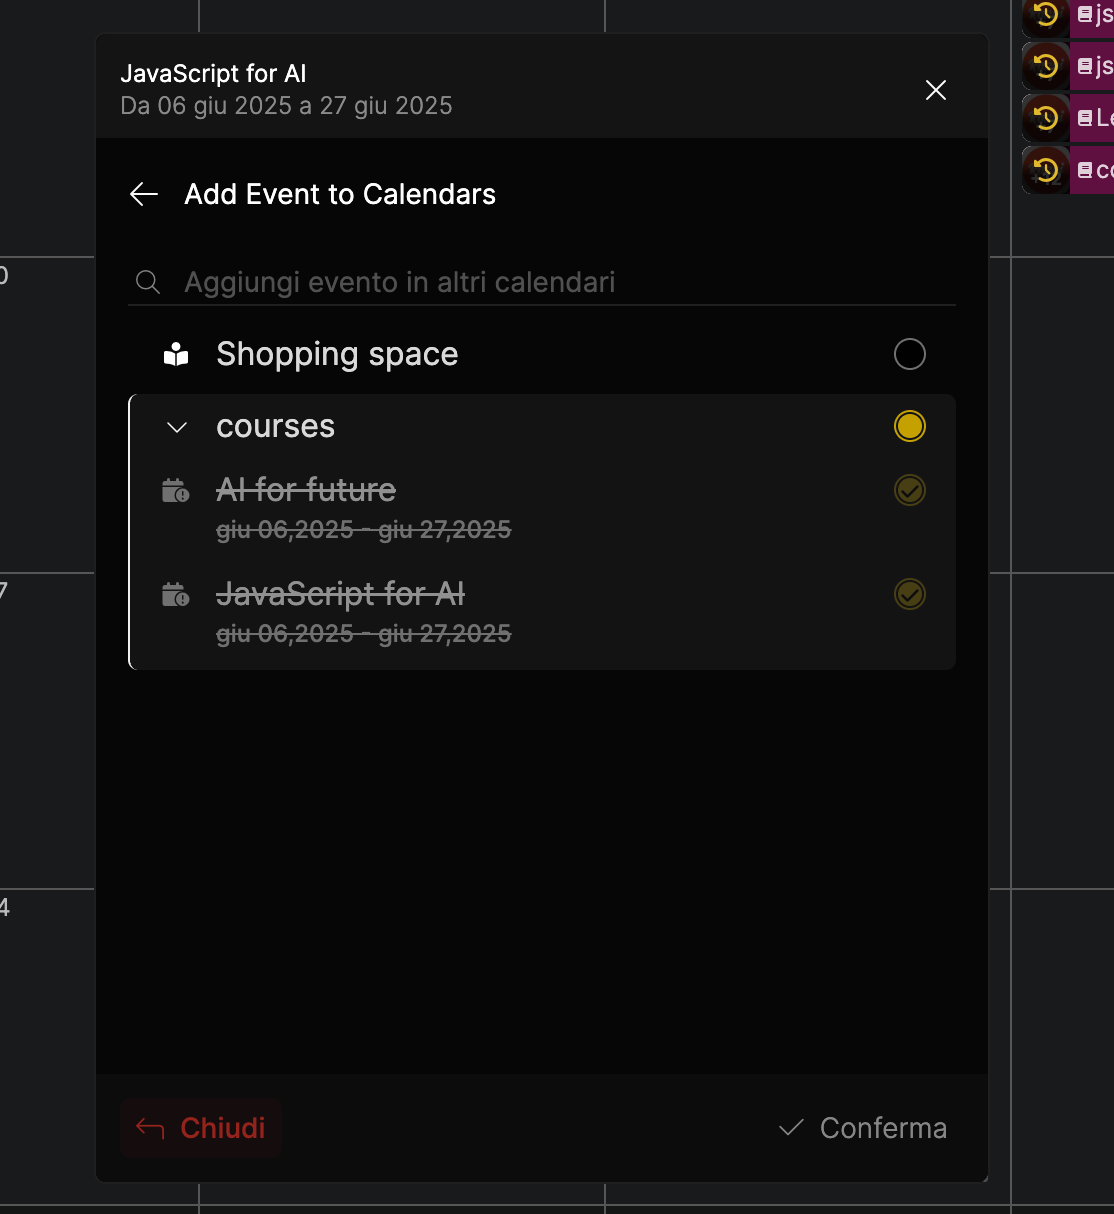This screenshot has width=1114, height=1214.
Task: Focus the Aggiungi evento in altri calendari field
Action: (x=543, y=282)
